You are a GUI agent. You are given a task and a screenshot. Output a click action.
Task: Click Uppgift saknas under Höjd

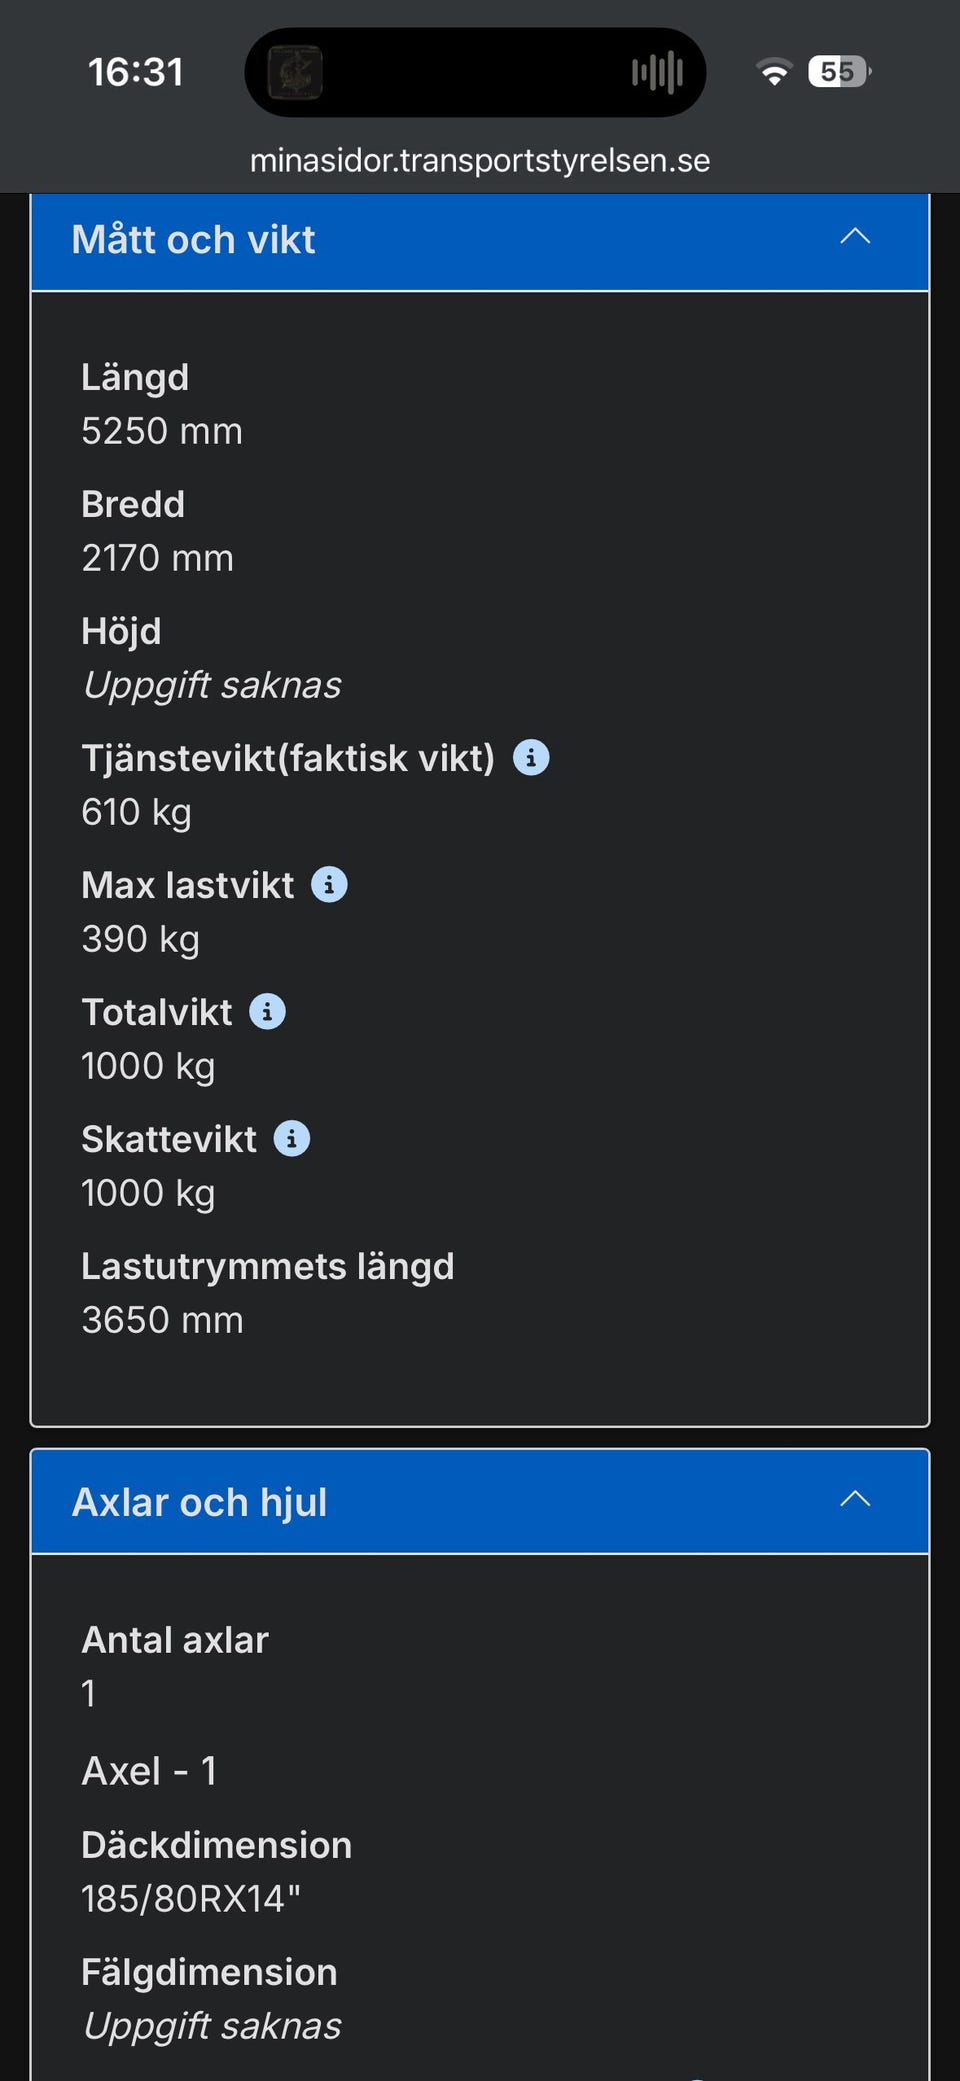(x=212, y=685)
